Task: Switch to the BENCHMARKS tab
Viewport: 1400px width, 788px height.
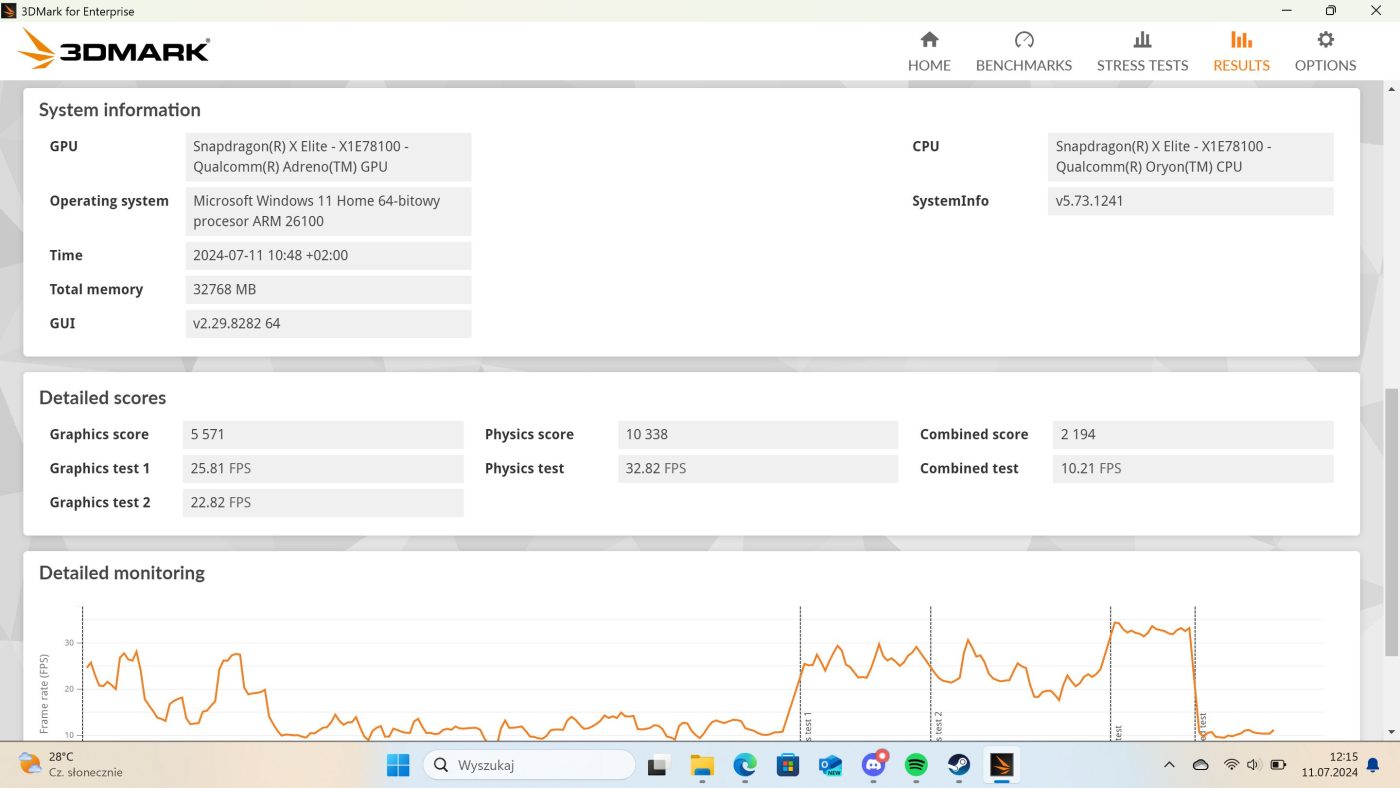Action: click(1023, 52)
